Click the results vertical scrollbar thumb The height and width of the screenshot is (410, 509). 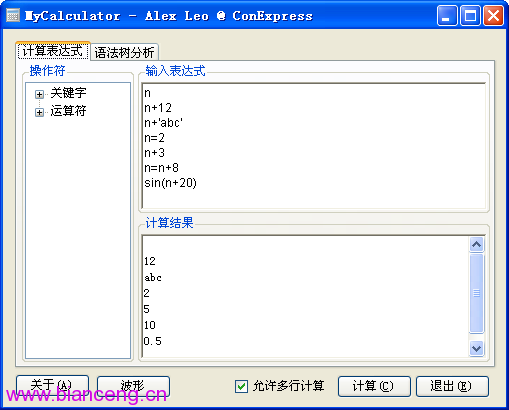[476, 293]
